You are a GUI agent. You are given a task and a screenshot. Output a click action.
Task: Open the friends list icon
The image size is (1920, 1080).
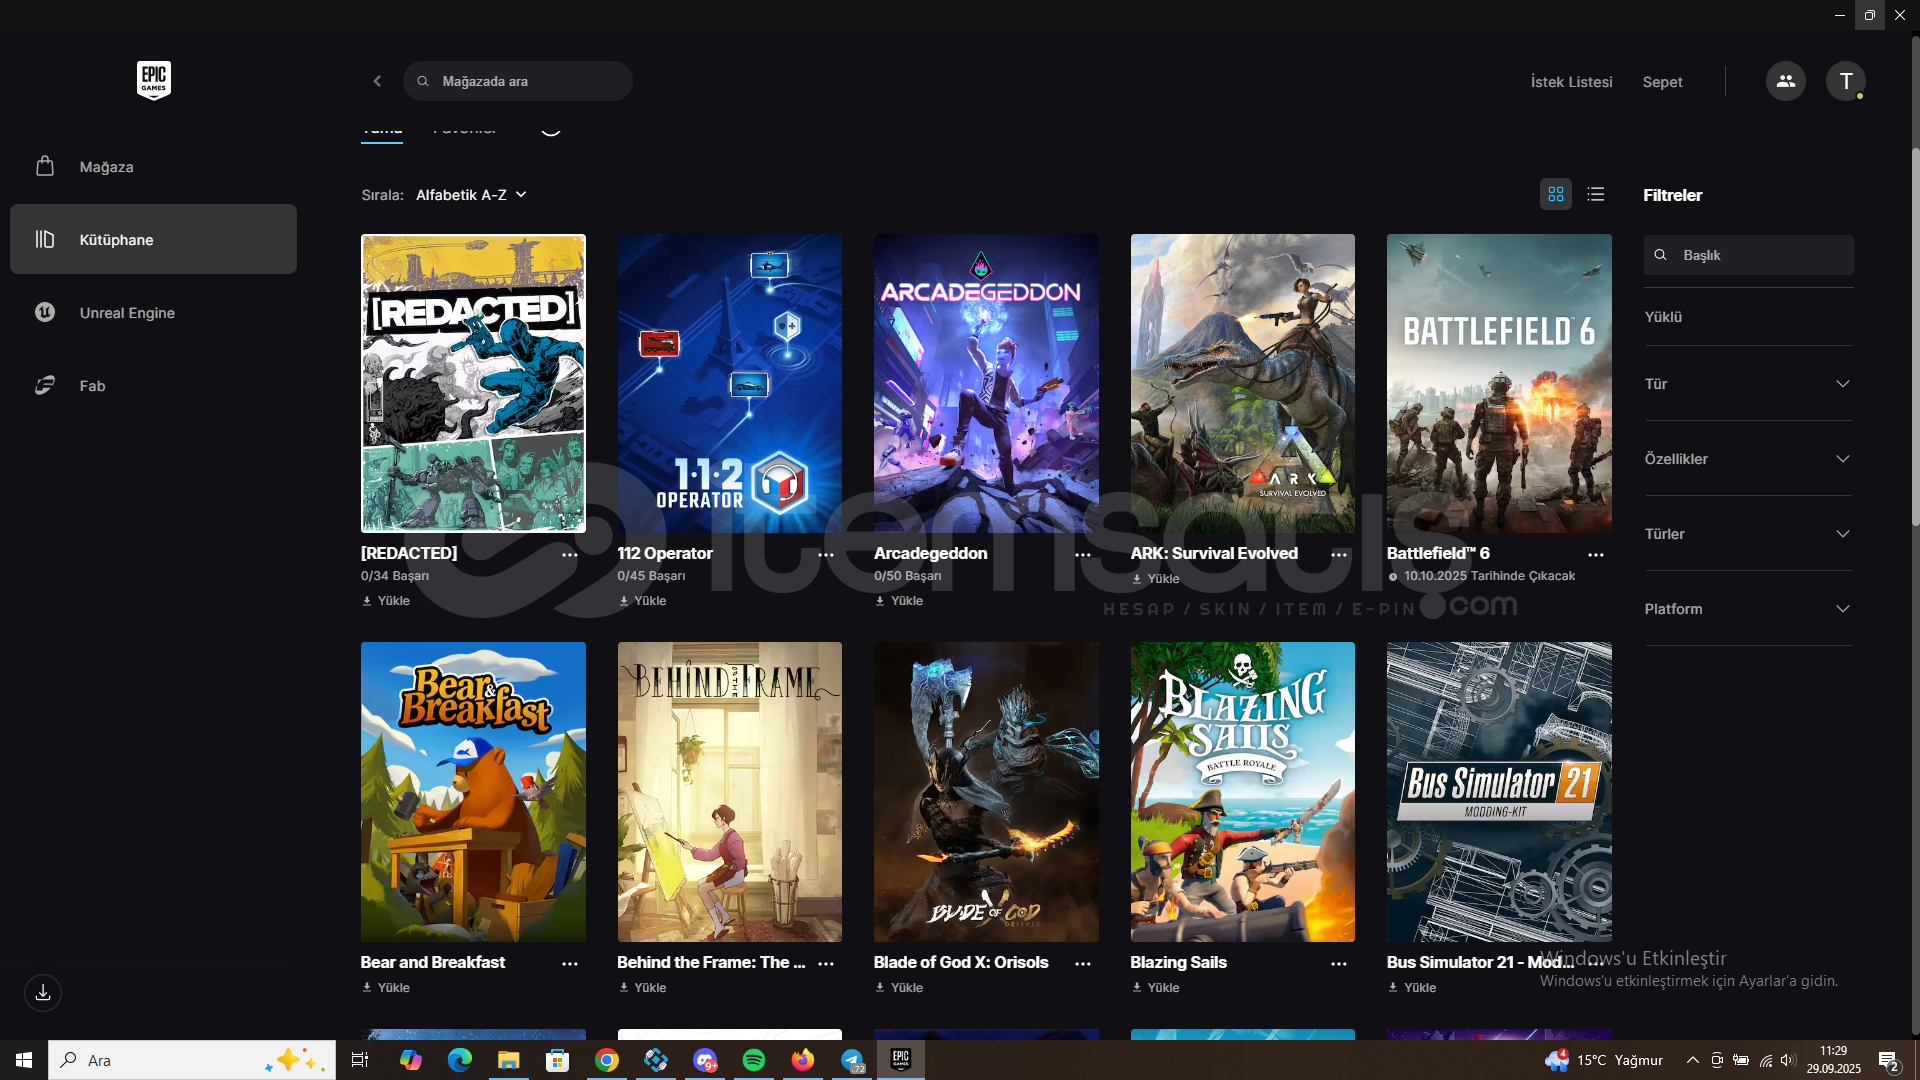pos(1785,81)
